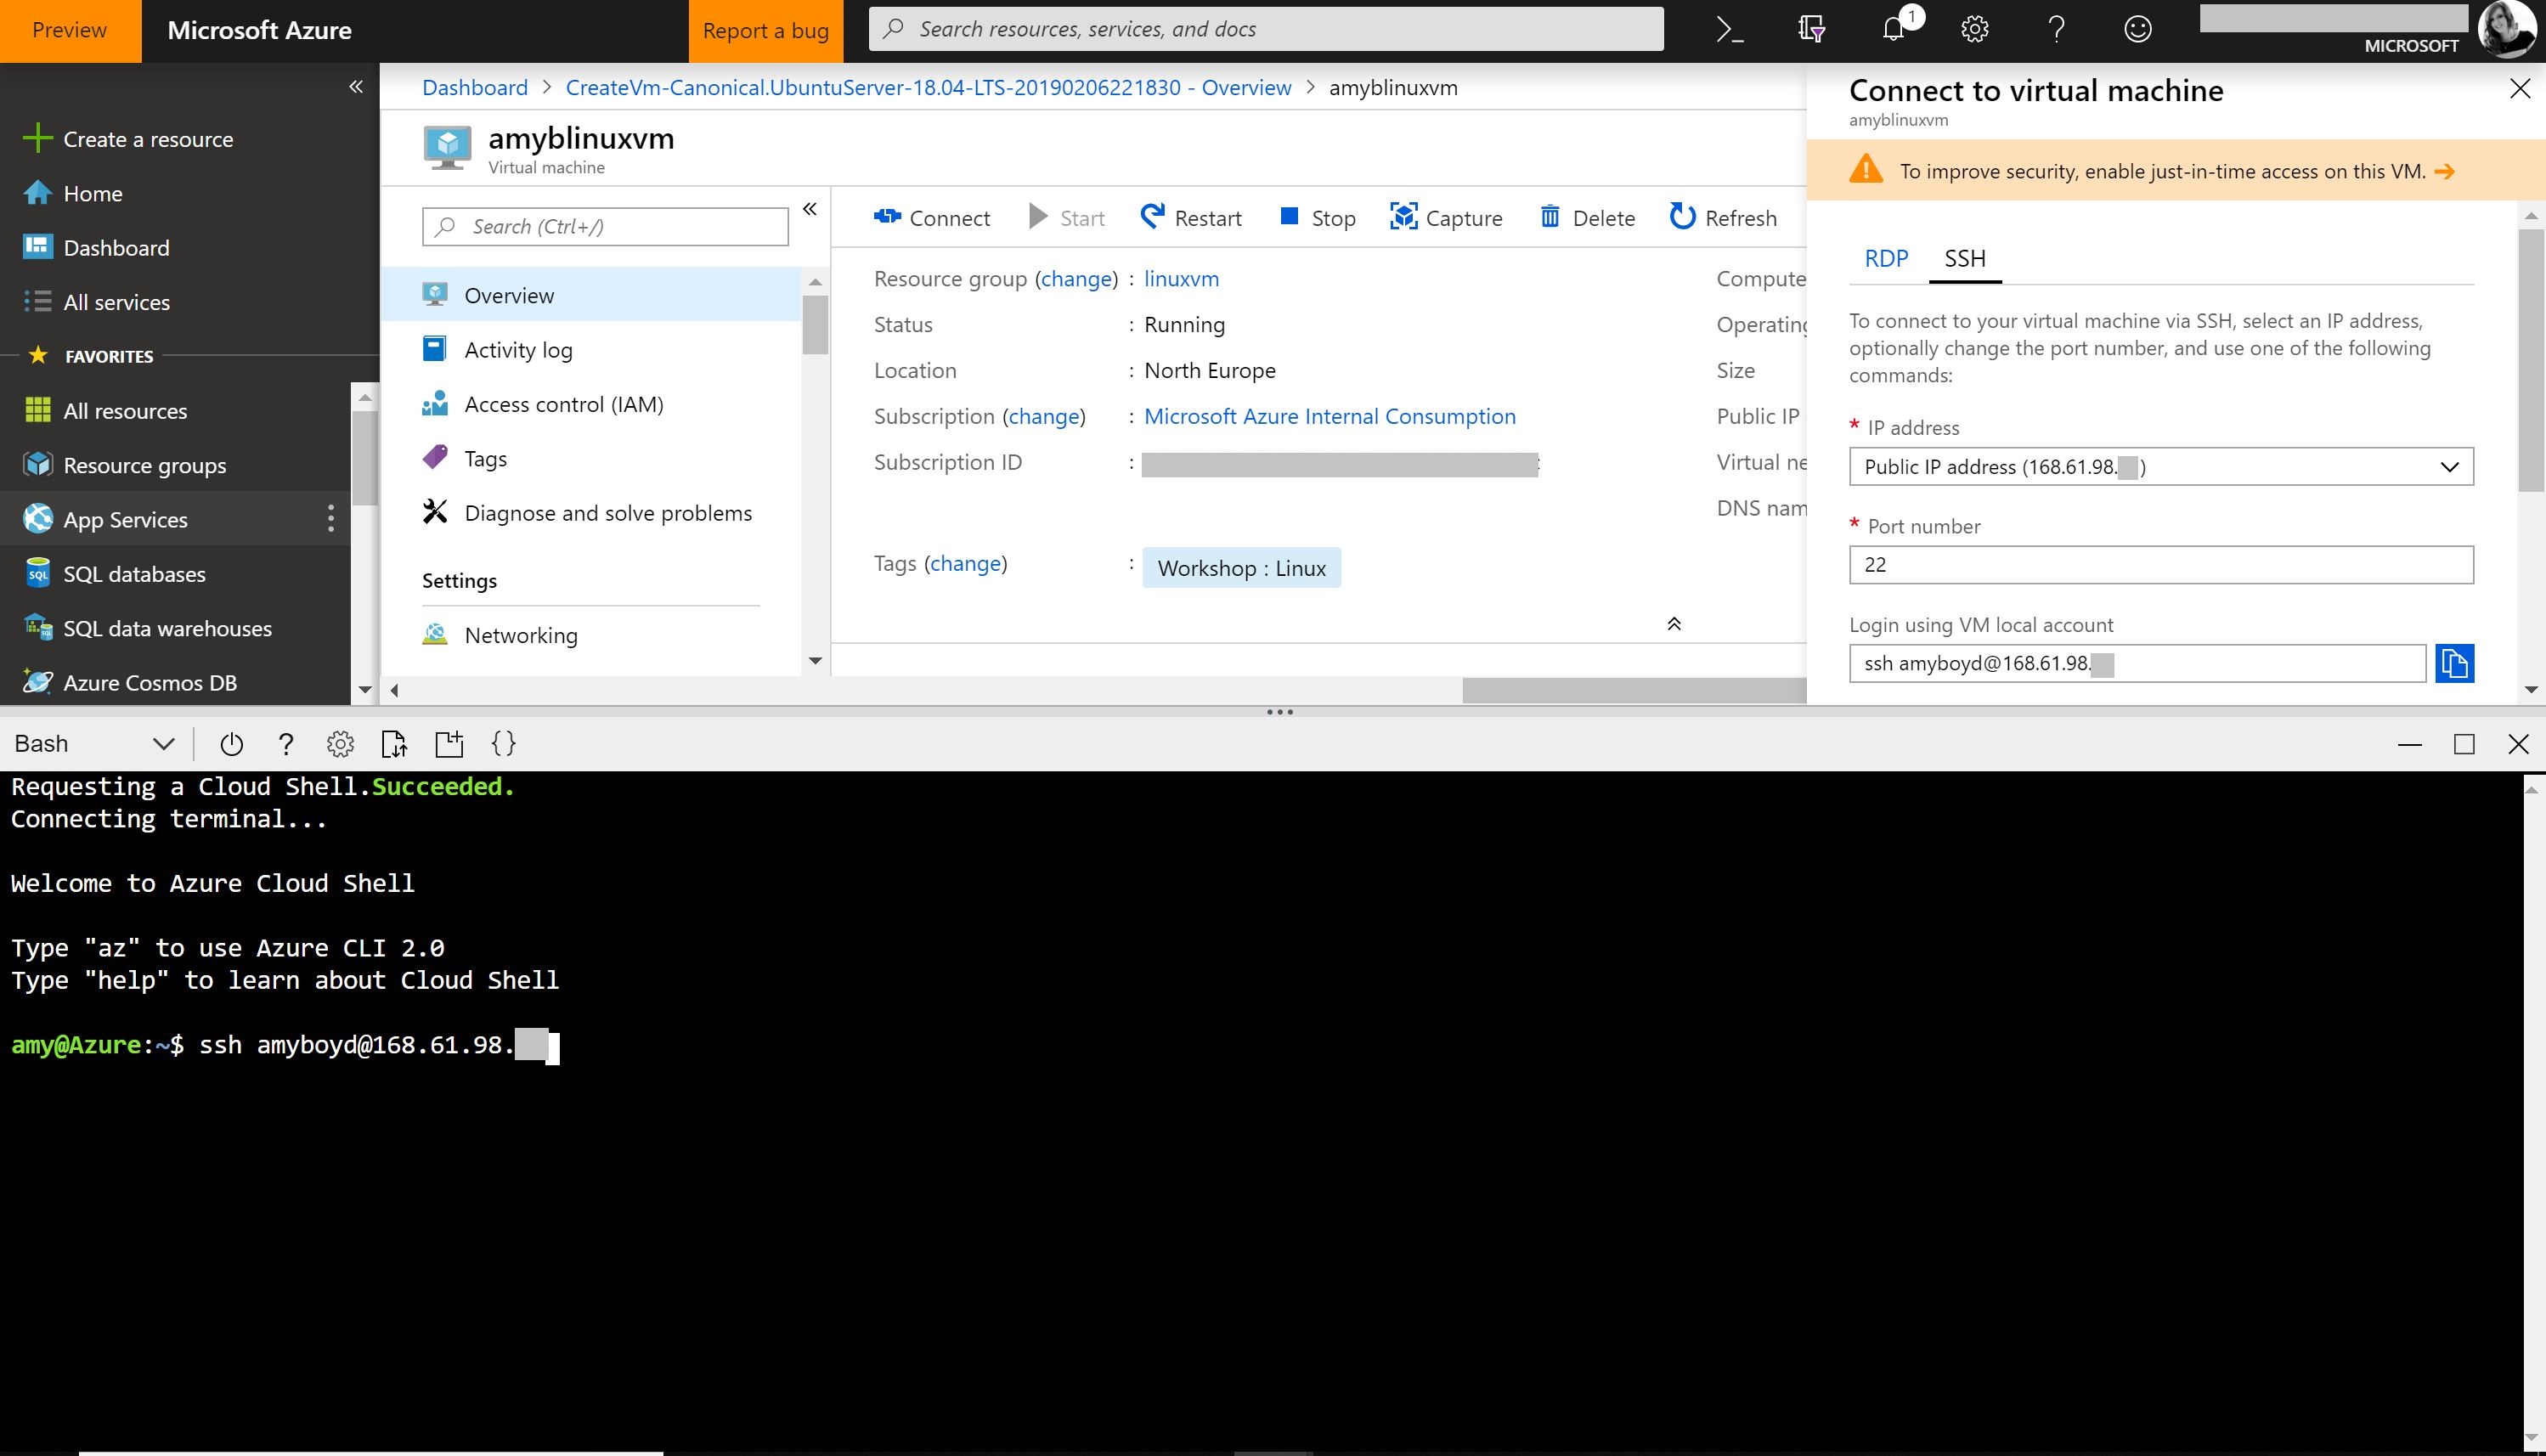Click the Connect toolbar button
Image resolution: width=2546 pixels, height=1456 pixels.
(x=932, y=217)
